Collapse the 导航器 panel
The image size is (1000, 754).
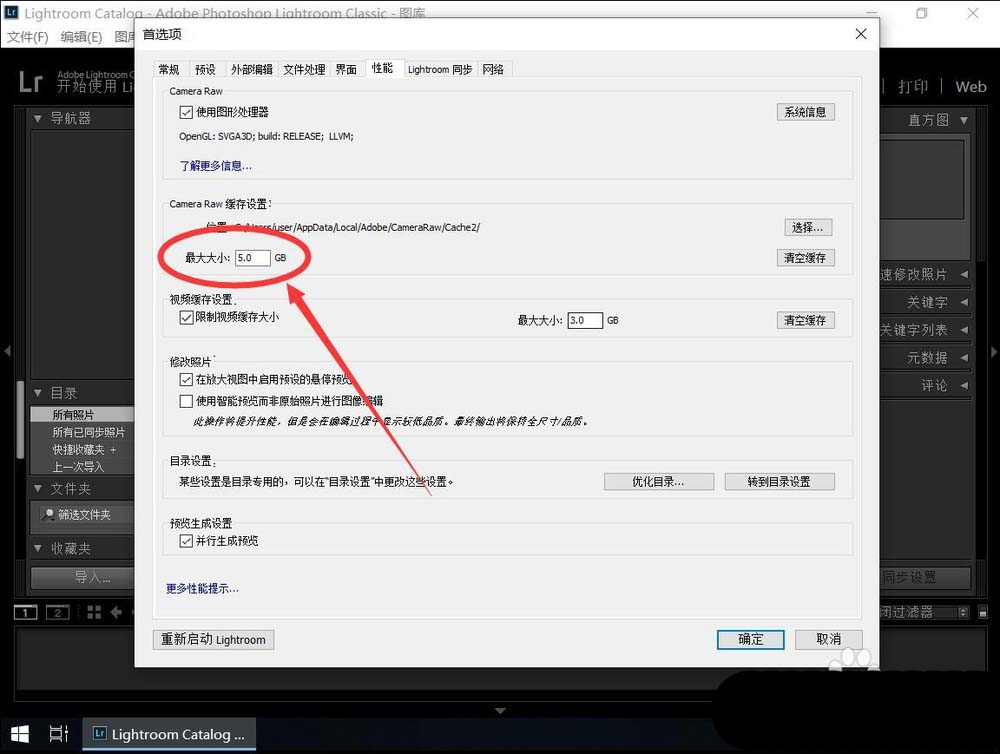click(x=38, y=119)
